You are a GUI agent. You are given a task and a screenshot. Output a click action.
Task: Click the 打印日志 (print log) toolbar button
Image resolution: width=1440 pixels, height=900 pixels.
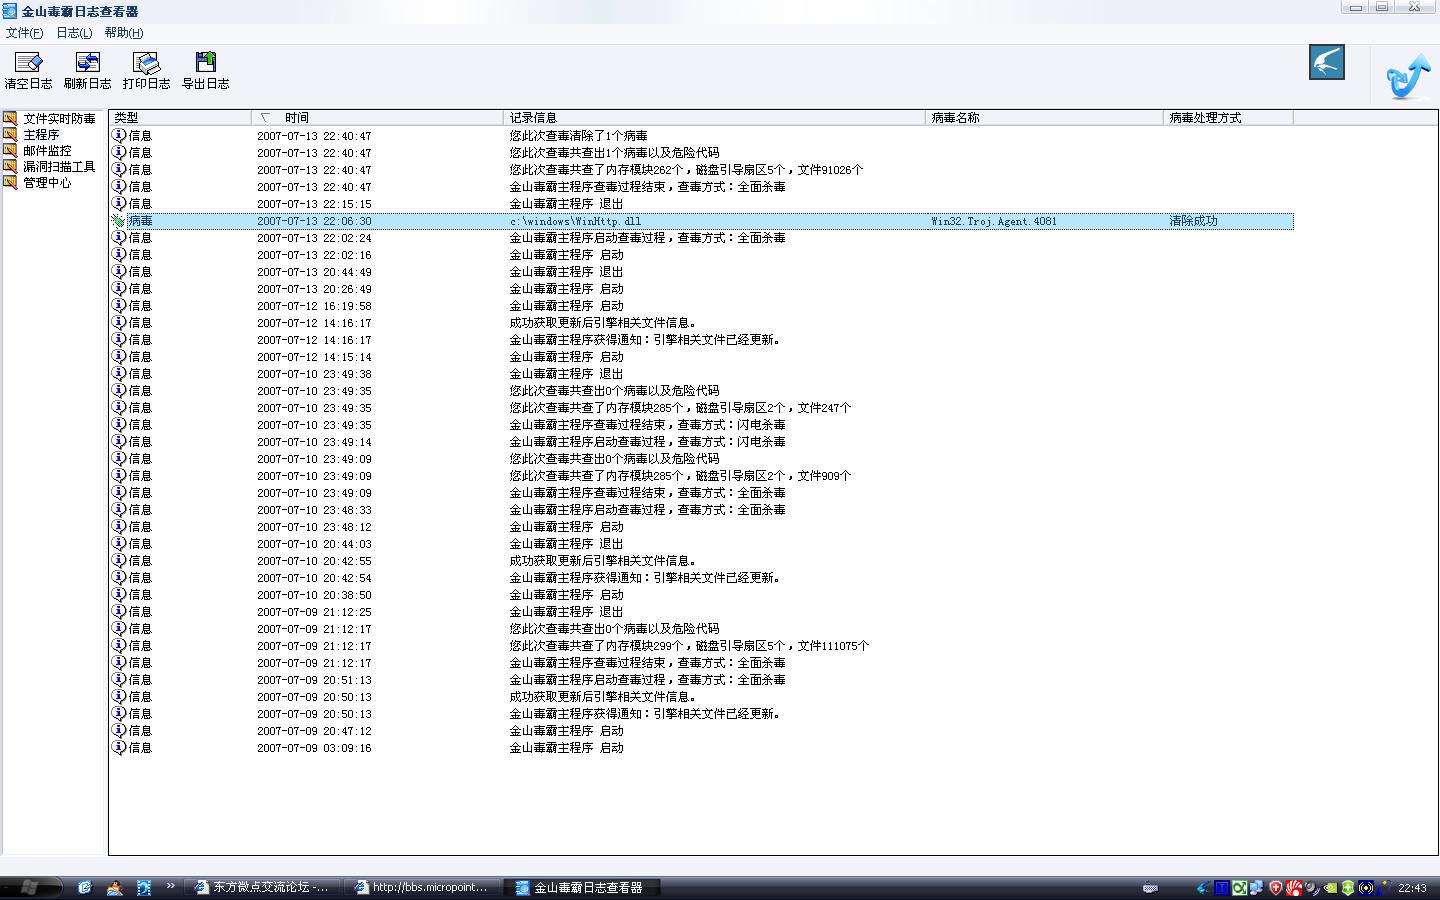tap(146, 71)
